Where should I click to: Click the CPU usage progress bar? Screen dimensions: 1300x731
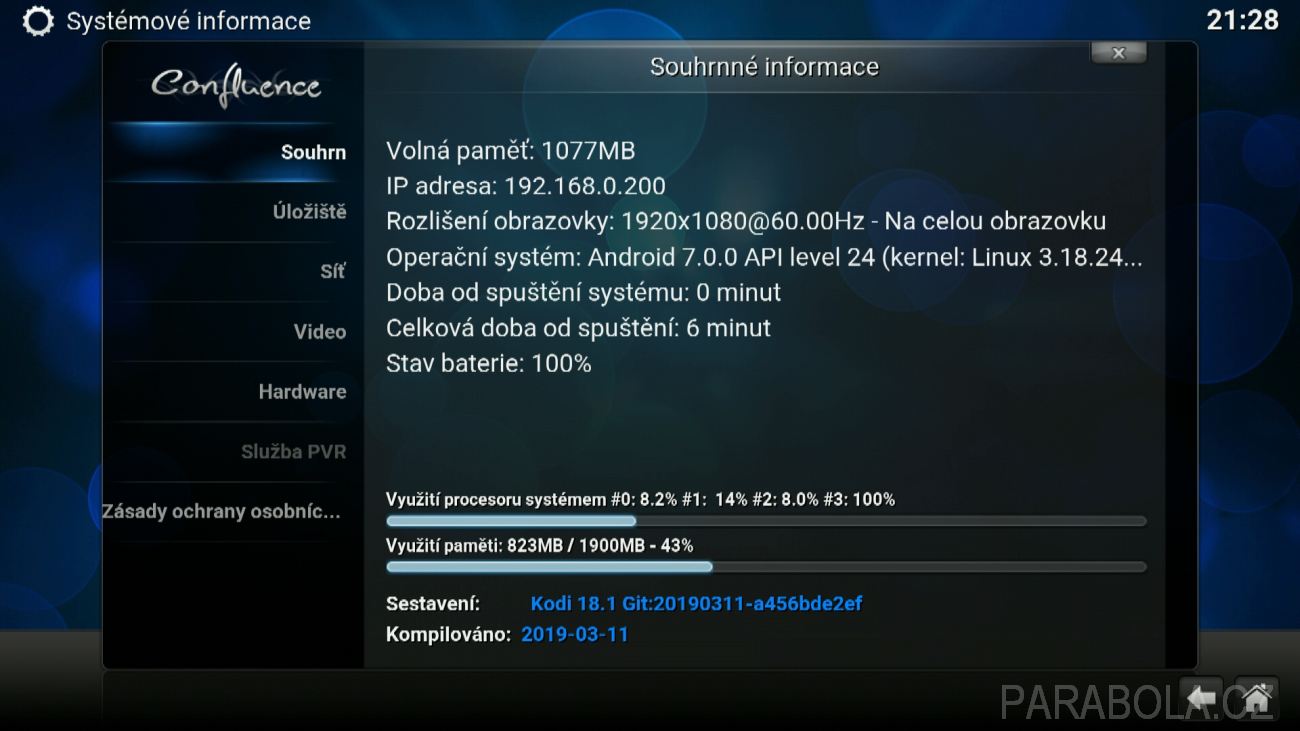[x=766, y=521]
